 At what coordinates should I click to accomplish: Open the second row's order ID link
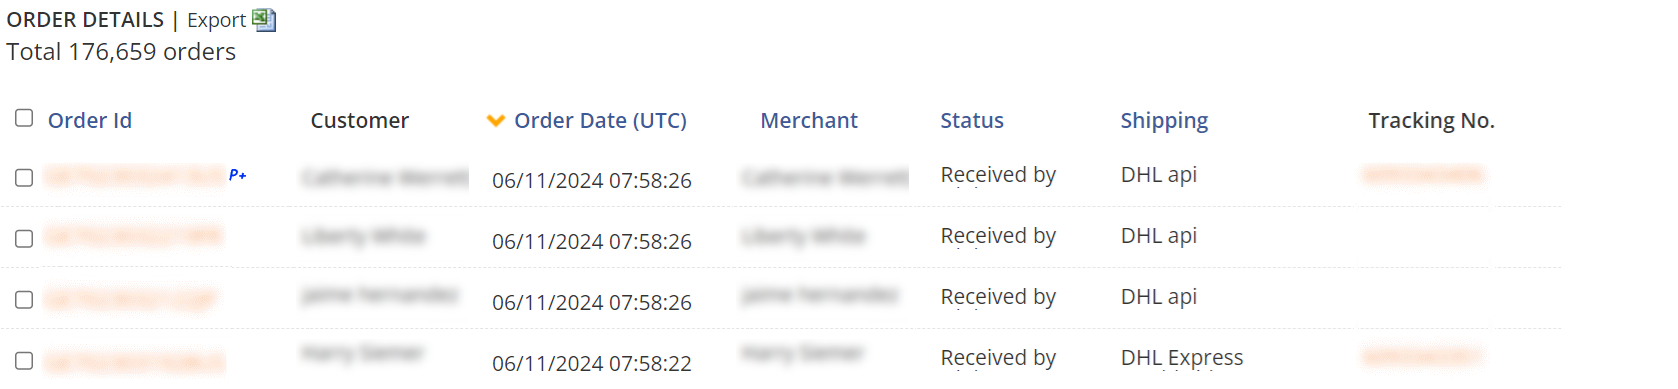click(x=134, y=237)
